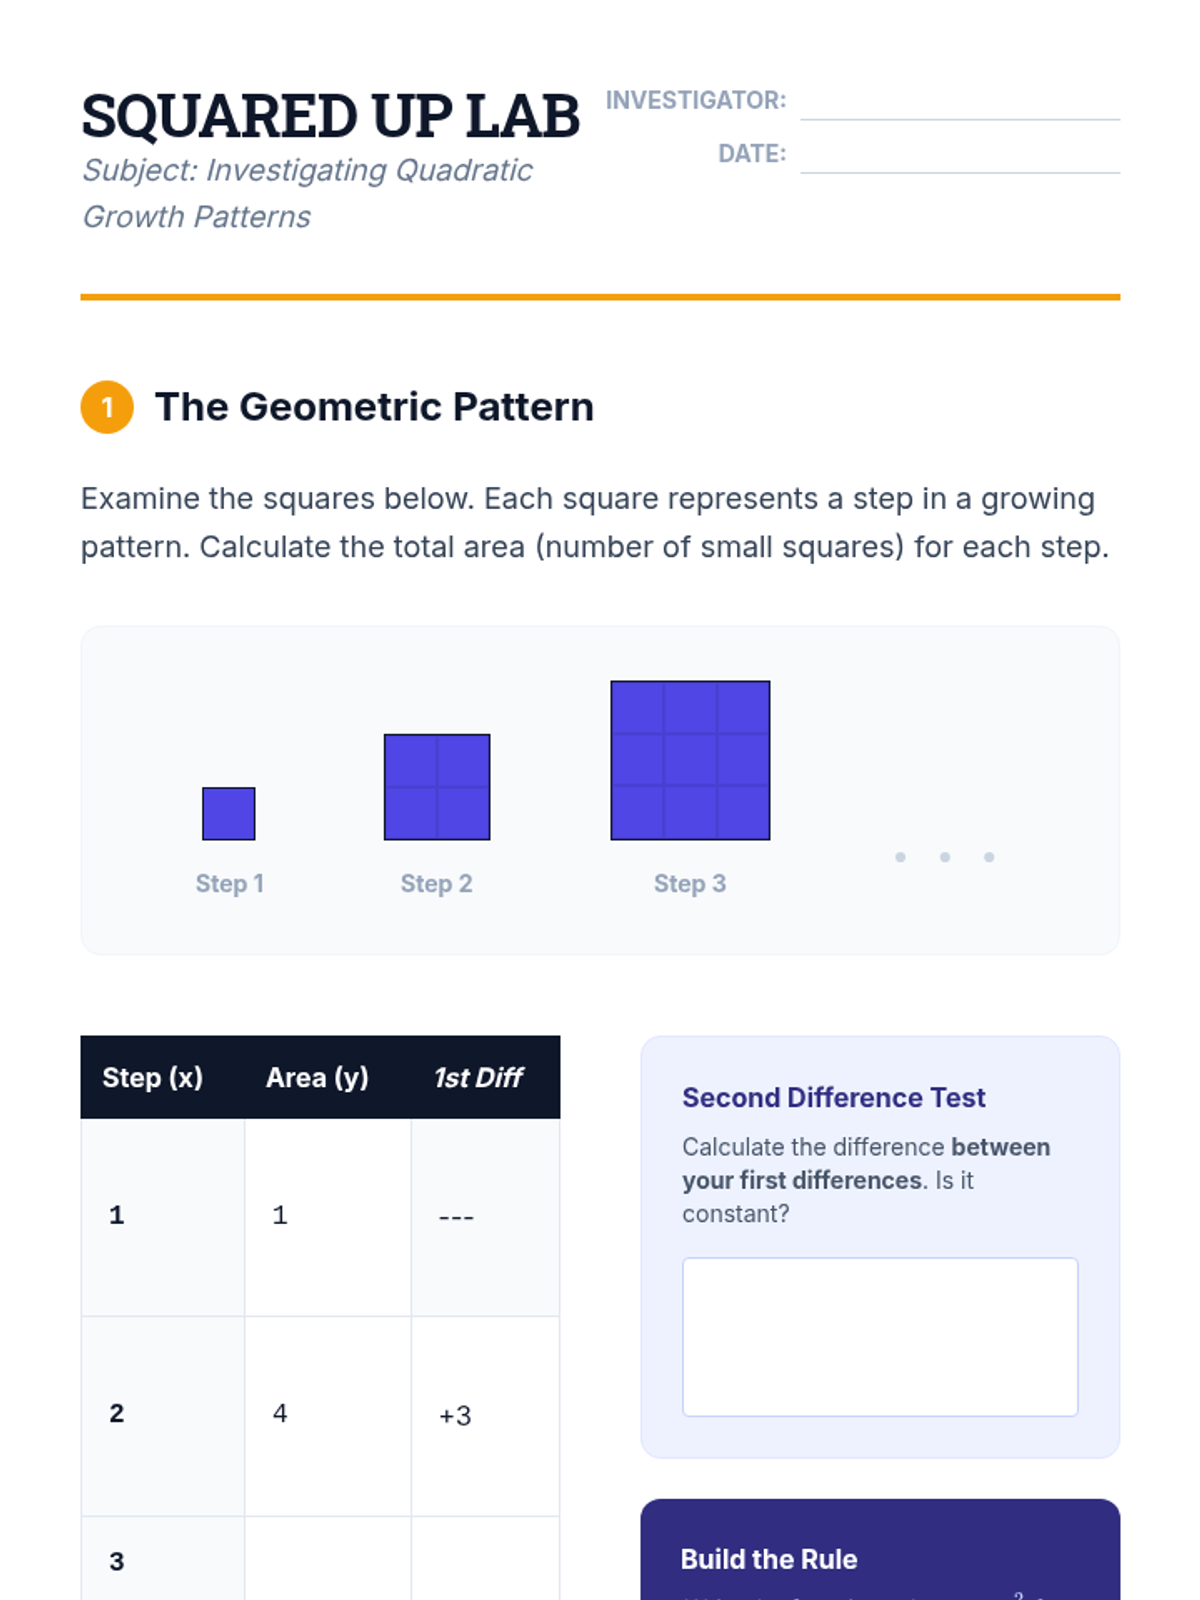Image resolution: width=1200 pixels, height=1600 pixels.
Task: Click the Area (y) column header
Action: click(x=317, y=1077)
